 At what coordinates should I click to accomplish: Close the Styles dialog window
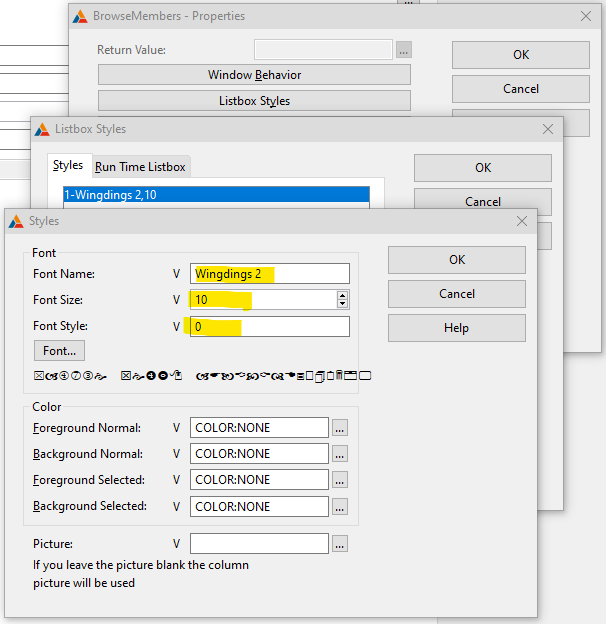(521, 221)
